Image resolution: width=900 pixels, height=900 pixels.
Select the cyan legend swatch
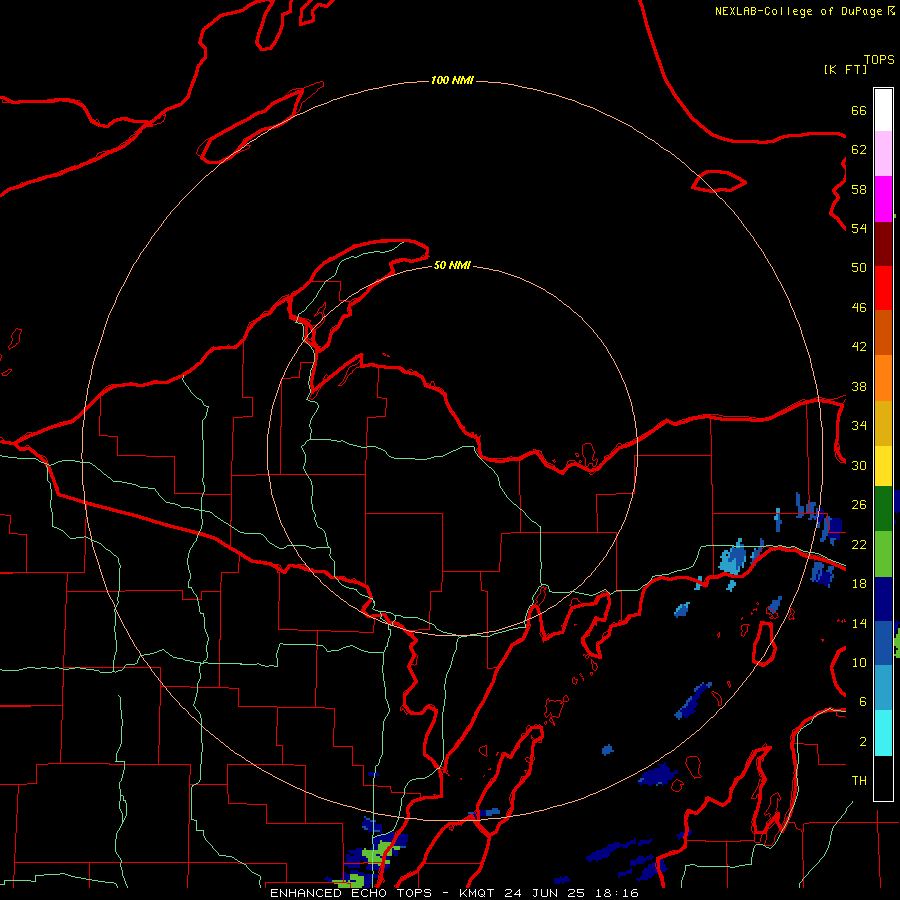pyautogui.click(x=883, y=733)
